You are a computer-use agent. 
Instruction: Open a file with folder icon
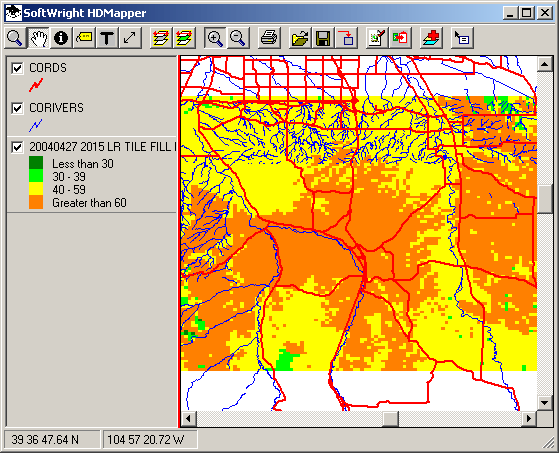click(299, 38)
